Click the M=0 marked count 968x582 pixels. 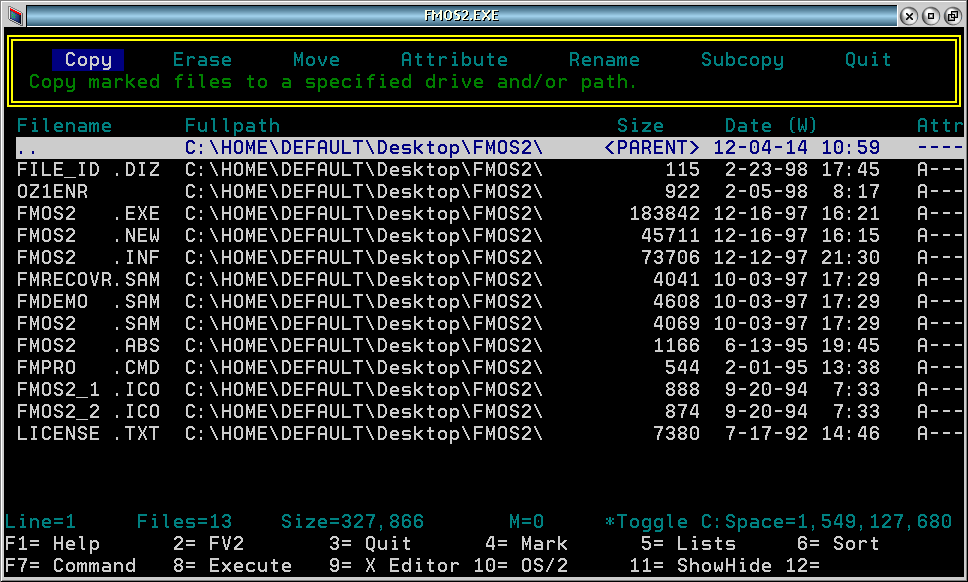click(x=526, y=522)
